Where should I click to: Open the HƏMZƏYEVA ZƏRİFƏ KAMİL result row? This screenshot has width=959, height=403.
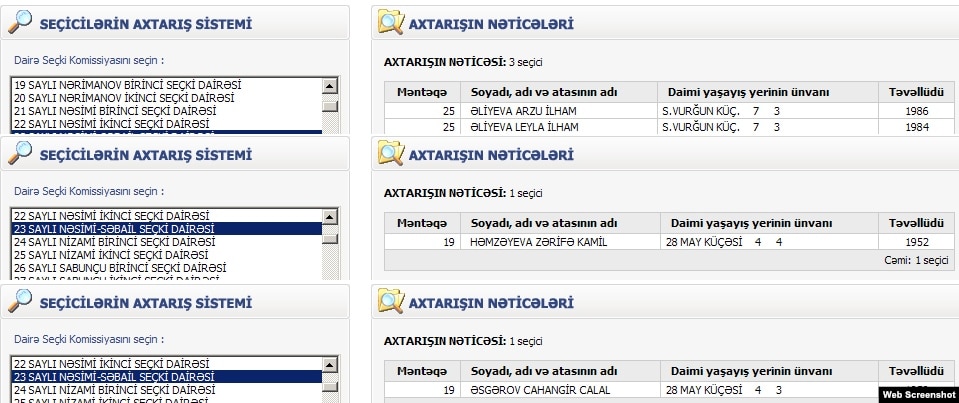point(538,242)
